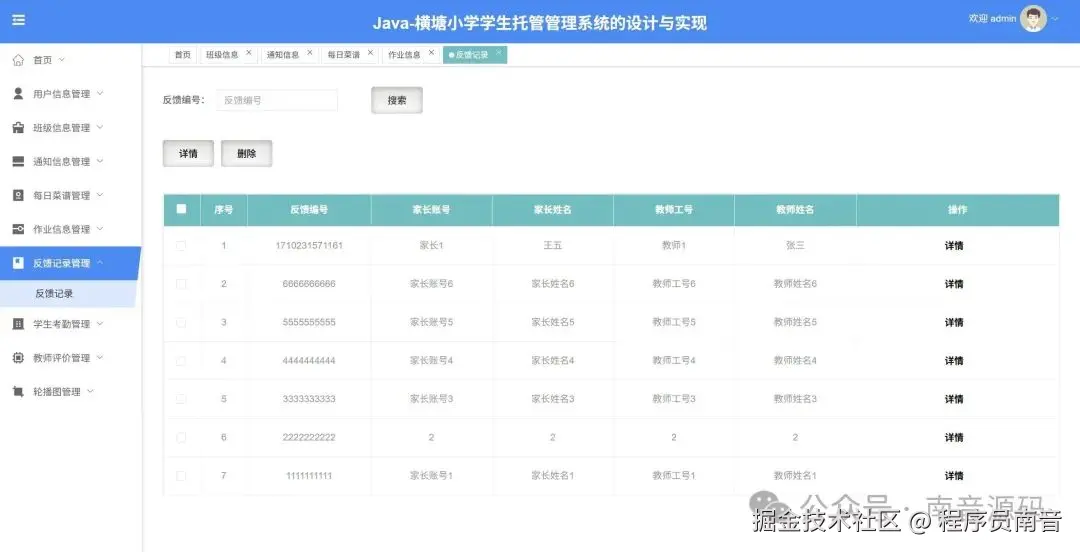The height and width of the screenshot is (552, 1080).
Task: Close the 班级信息 tab
Action: (x=249, y=52)
